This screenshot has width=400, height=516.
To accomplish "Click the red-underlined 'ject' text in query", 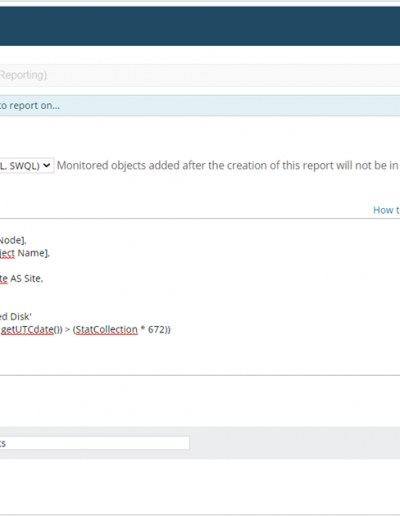I will 7,253.
